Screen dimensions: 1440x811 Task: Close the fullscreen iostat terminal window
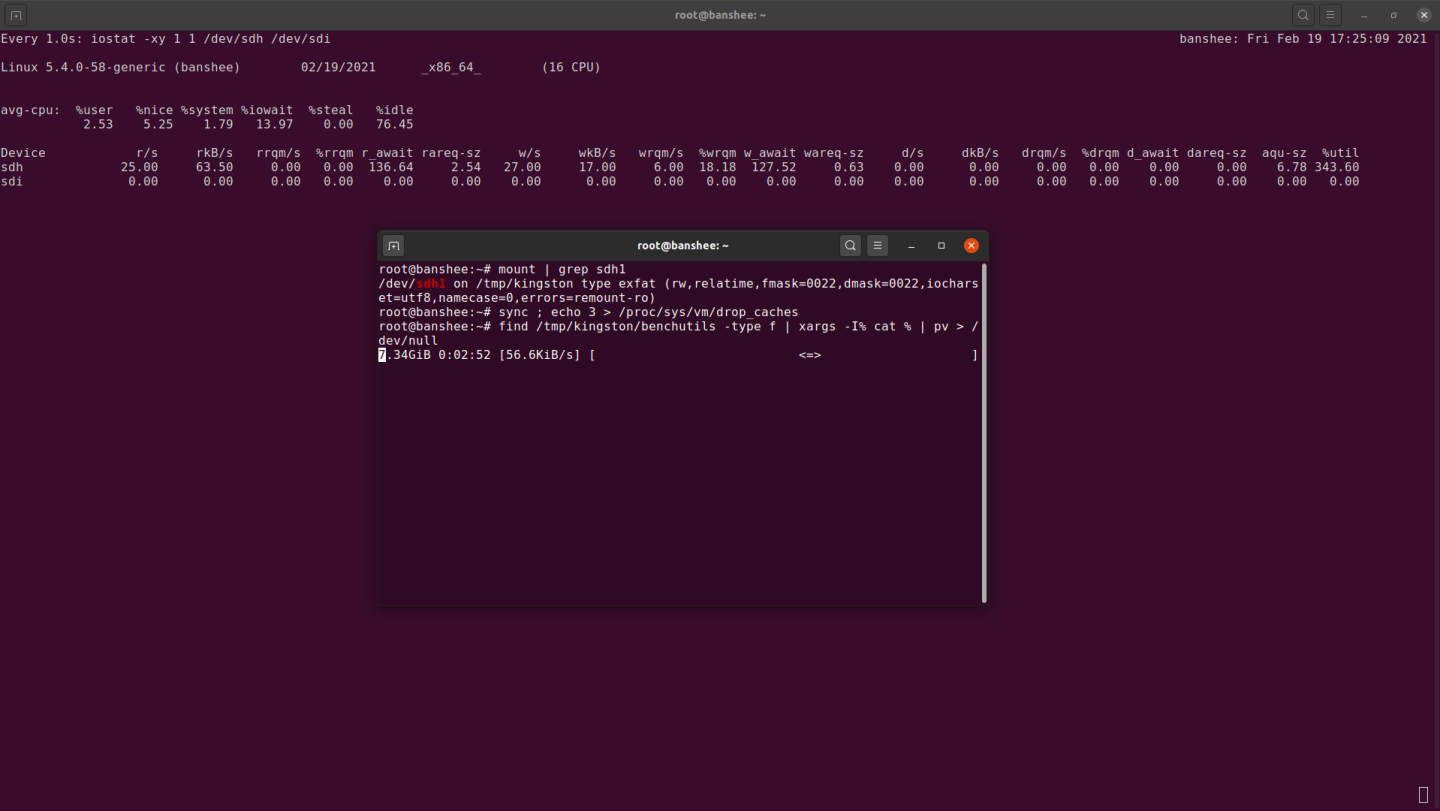1424,15
